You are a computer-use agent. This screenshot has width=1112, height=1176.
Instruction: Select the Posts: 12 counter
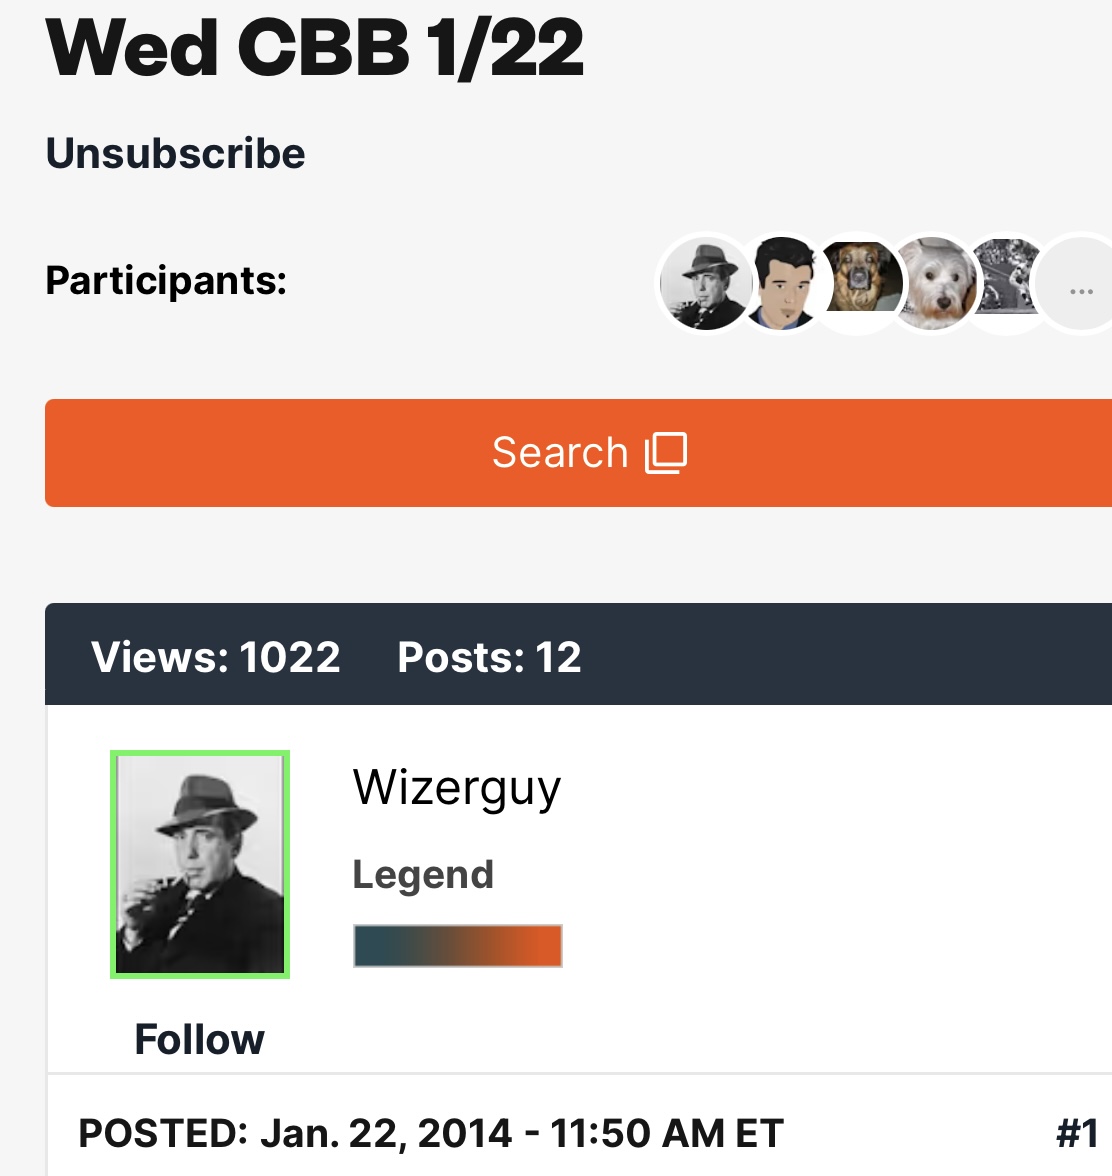(489, 657)
